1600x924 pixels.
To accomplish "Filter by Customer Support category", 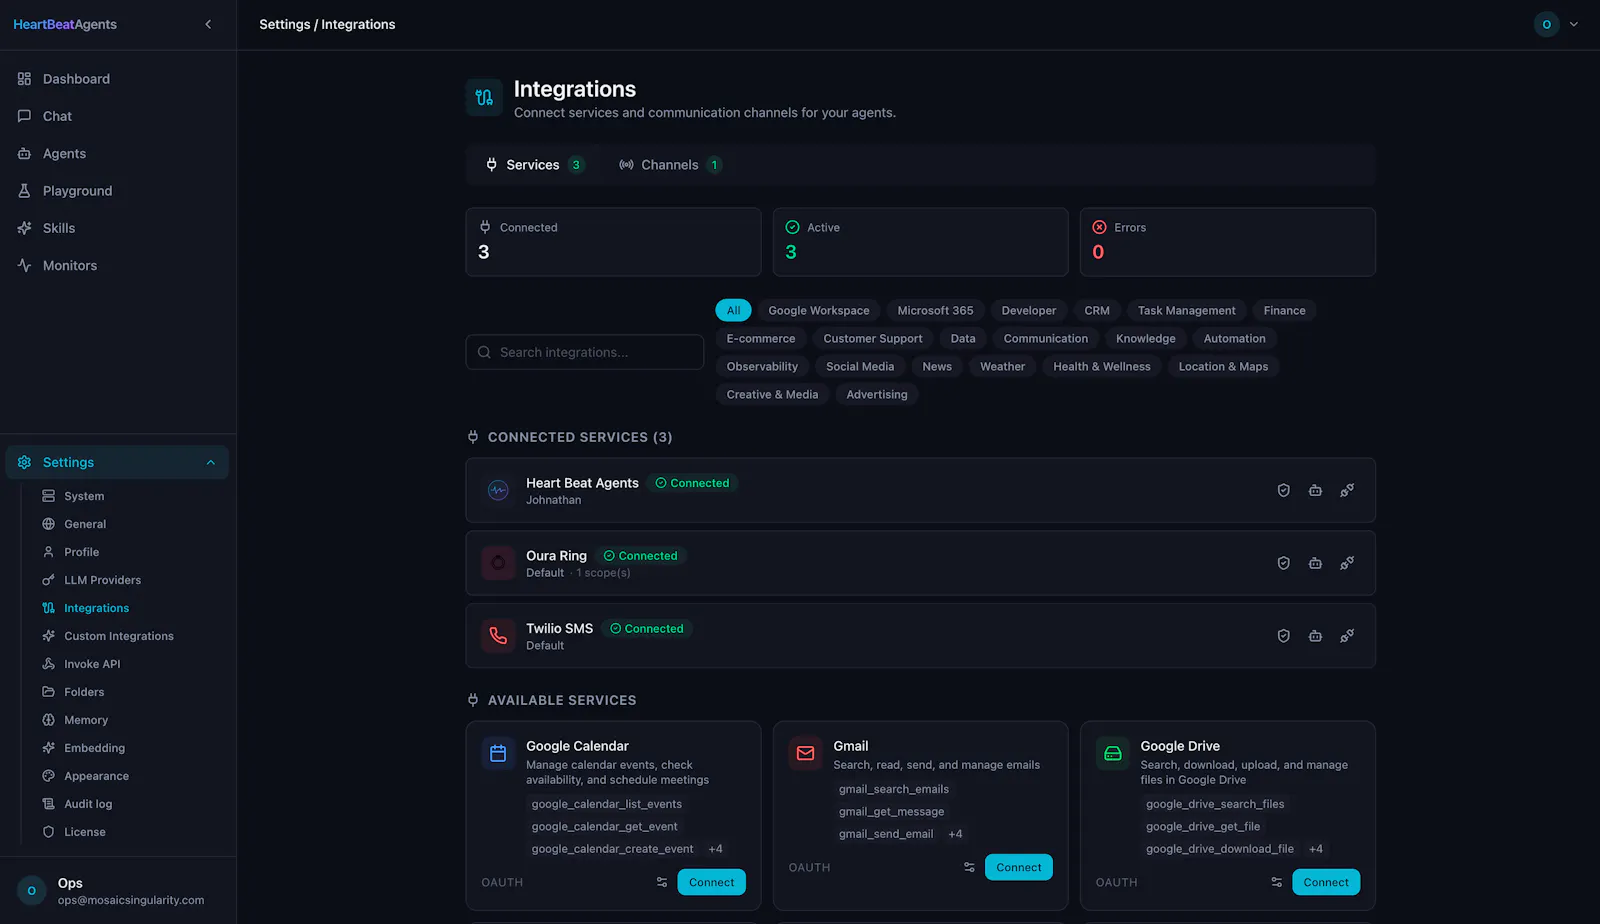I will (873, 338).
